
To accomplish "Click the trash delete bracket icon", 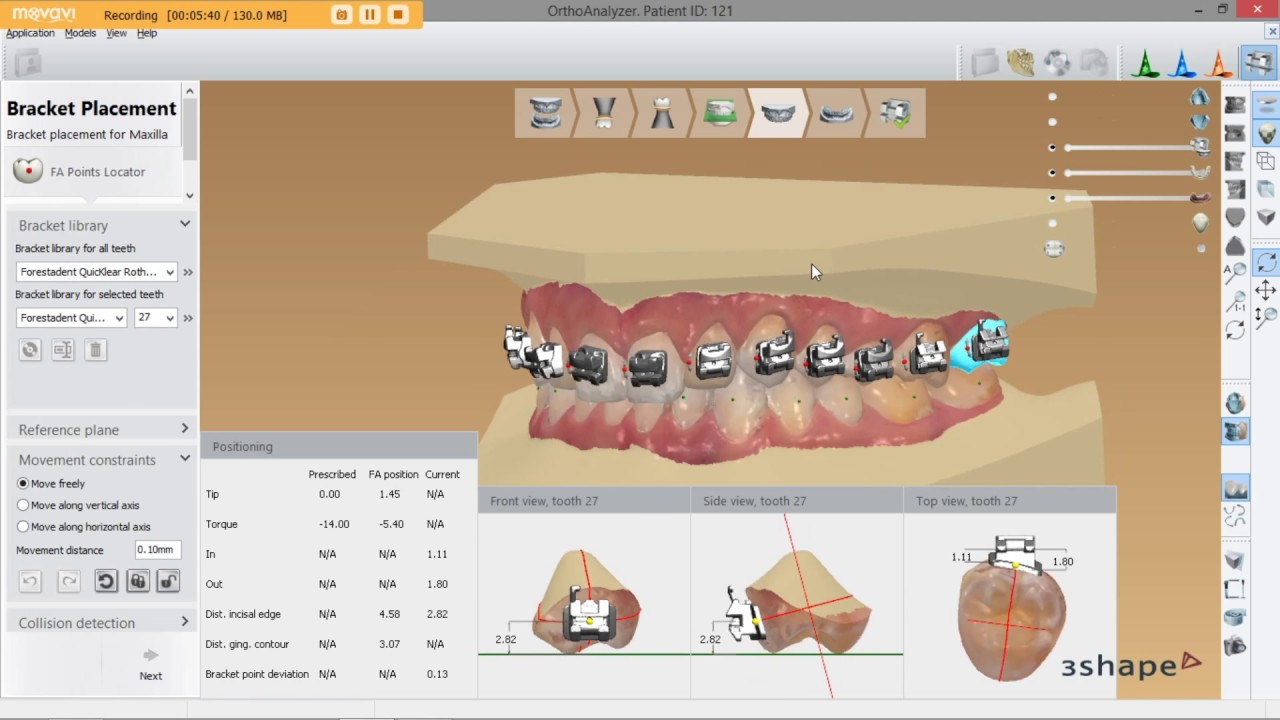I will [x=95, y=350].
